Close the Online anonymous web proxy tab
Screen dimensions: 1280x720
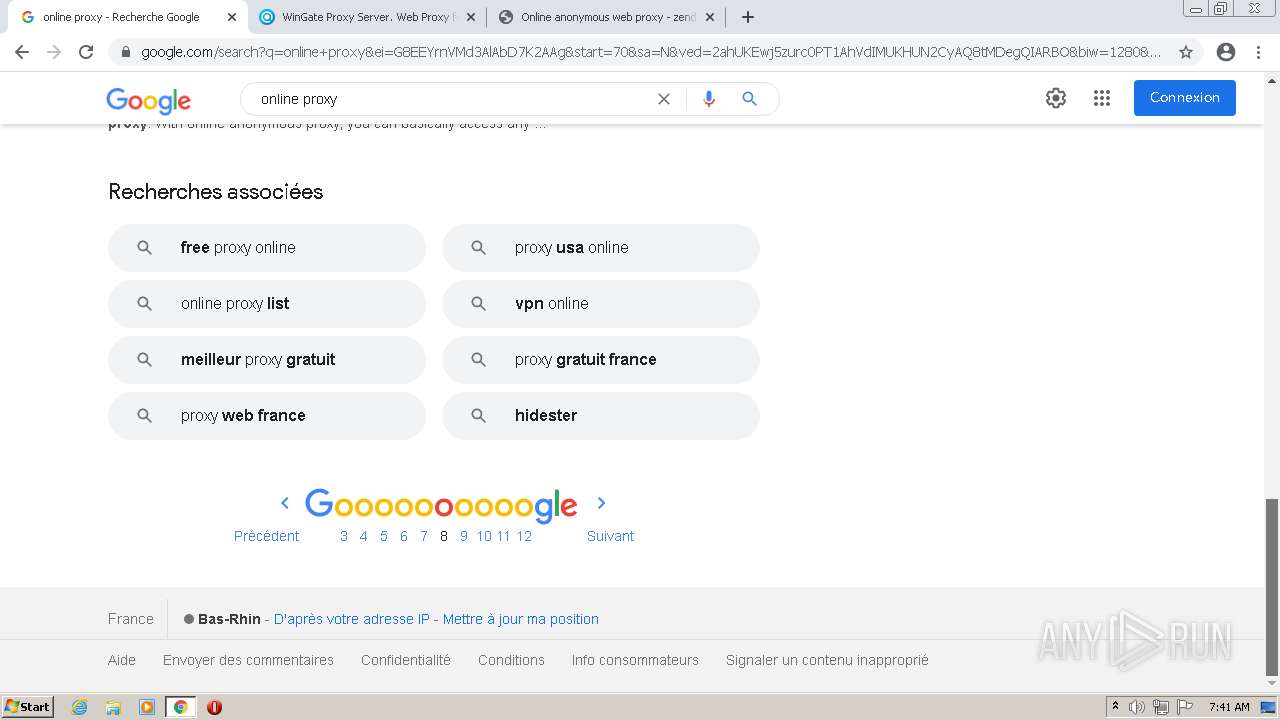709,17
